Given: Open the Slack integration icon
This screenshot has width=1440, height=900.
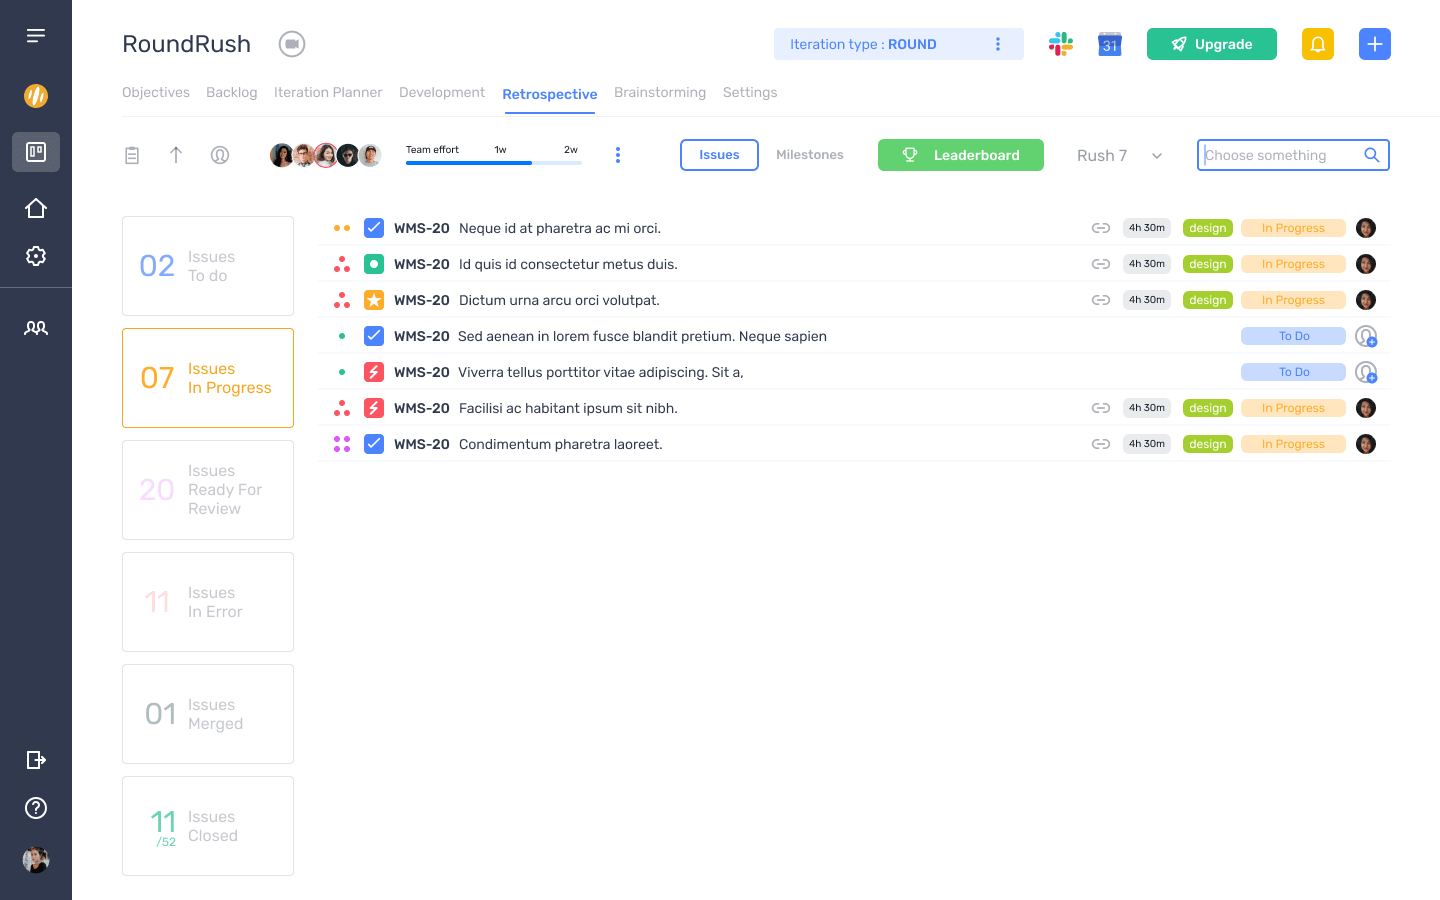Looking at the screenshot, I should [x=1061, y=44].
